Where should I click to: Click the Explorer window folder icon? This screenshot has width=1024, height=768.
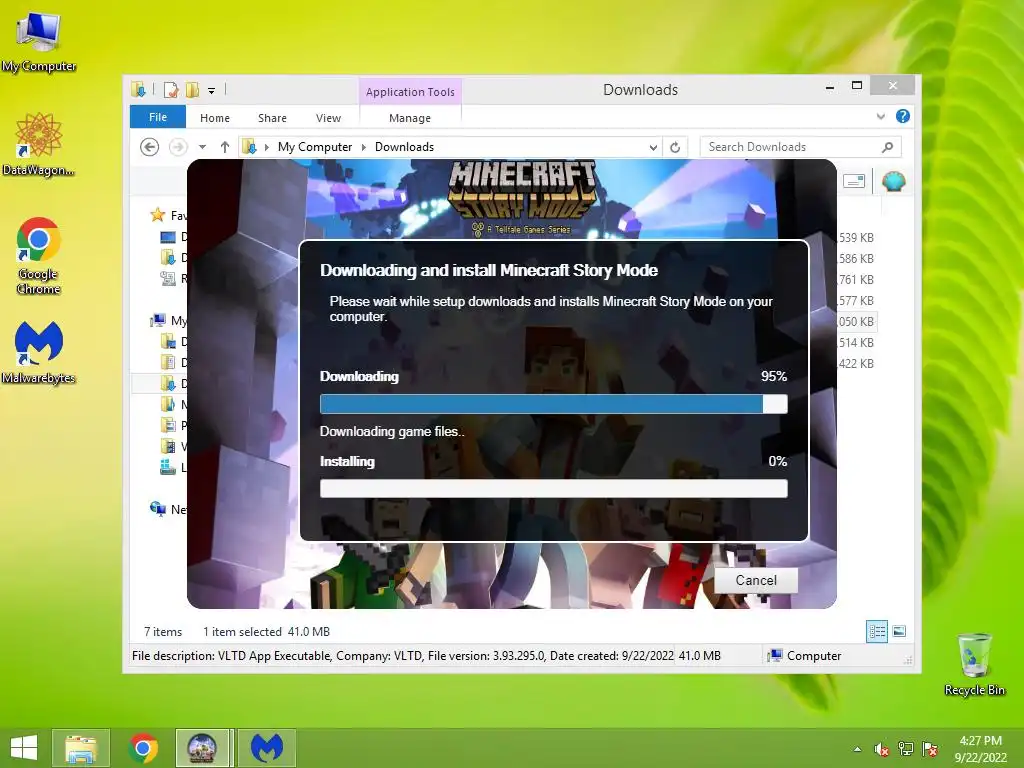pos(138,89)
